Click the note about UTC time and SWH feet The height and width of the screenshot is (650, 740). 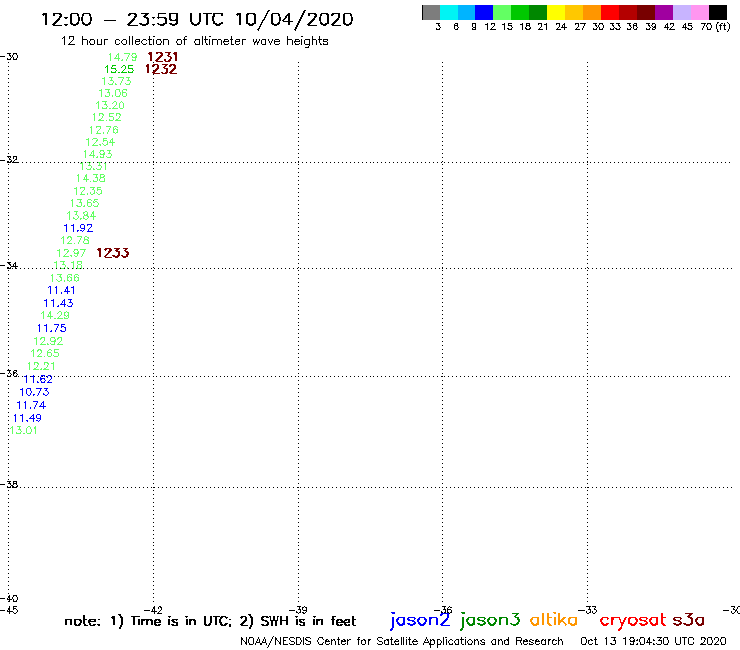[x=210, y=621]
